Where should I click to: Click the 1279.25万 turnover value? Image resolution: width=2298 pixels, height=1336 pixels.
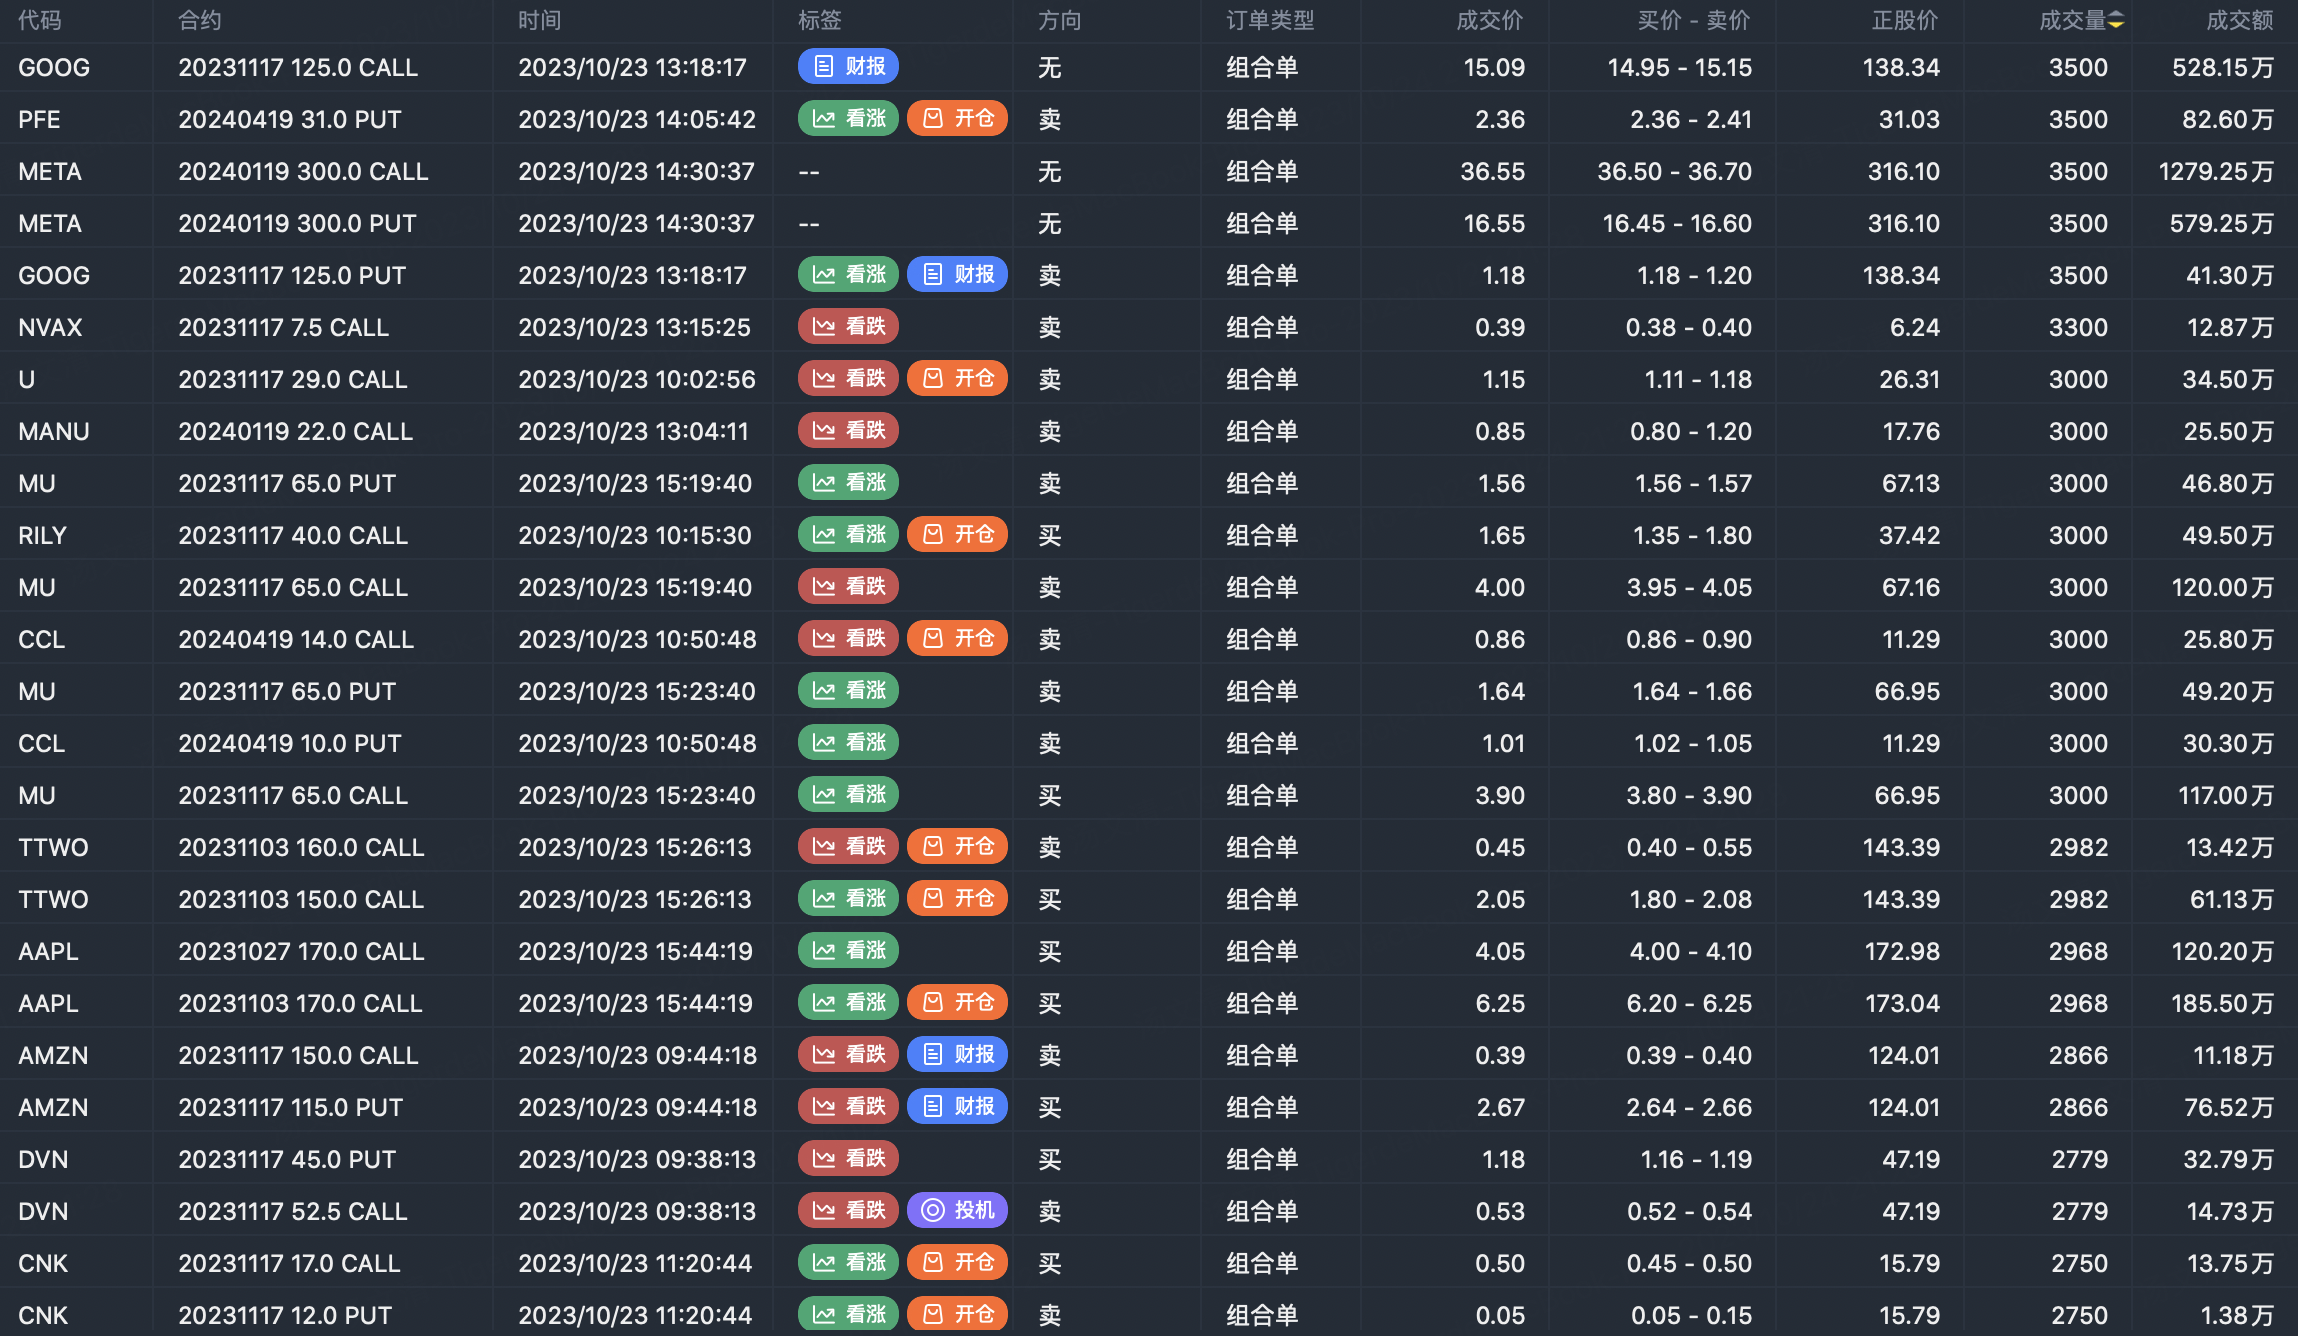point(2216,172)
